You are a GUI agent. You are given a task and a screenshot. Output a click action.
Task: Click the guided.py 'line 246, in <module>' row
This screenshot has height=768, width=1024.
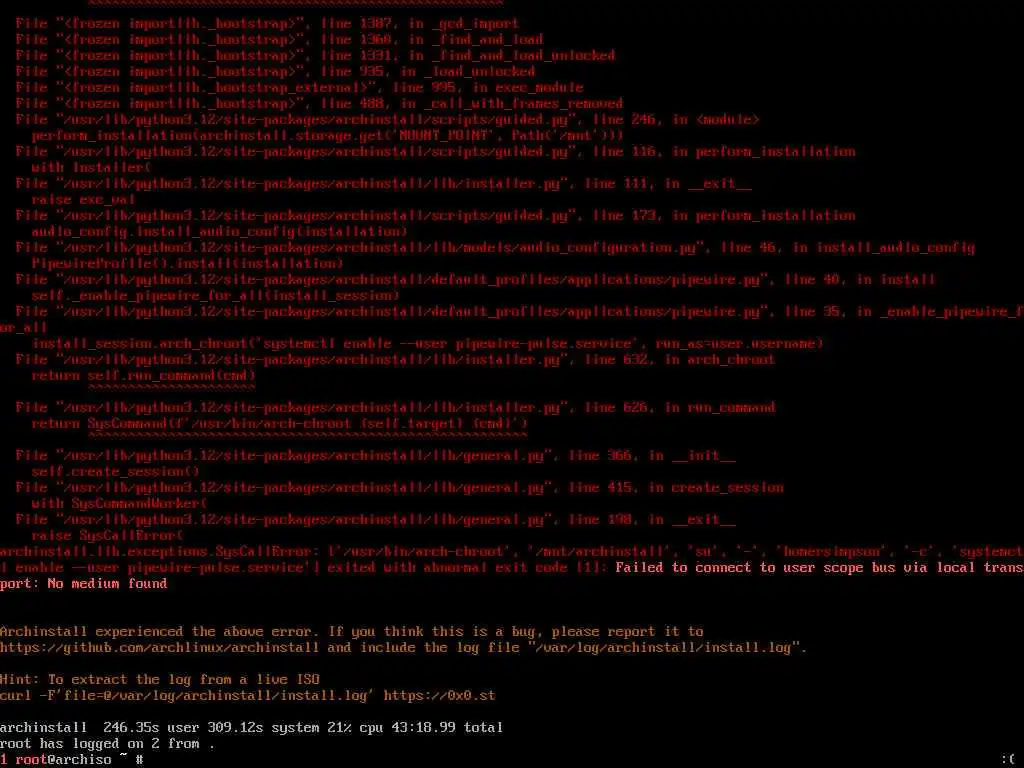tap(388, 120)
